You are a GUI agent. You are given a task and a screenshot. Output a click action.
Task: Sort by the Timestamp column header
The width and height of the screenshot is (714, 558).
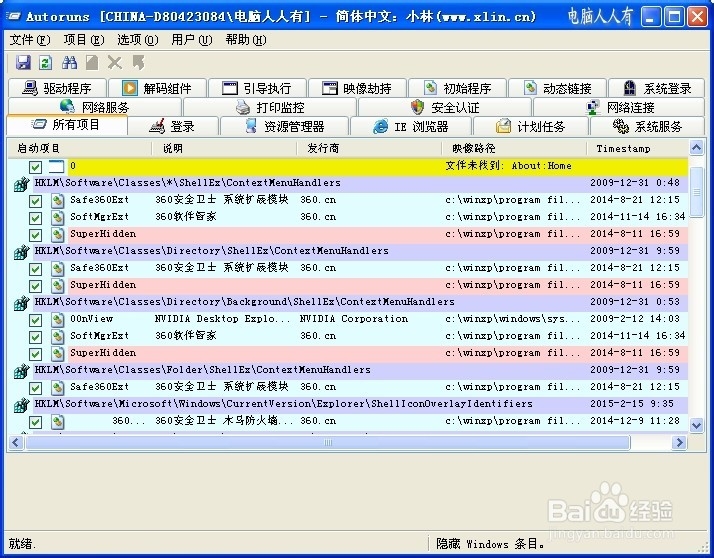(x=637, y=148)
